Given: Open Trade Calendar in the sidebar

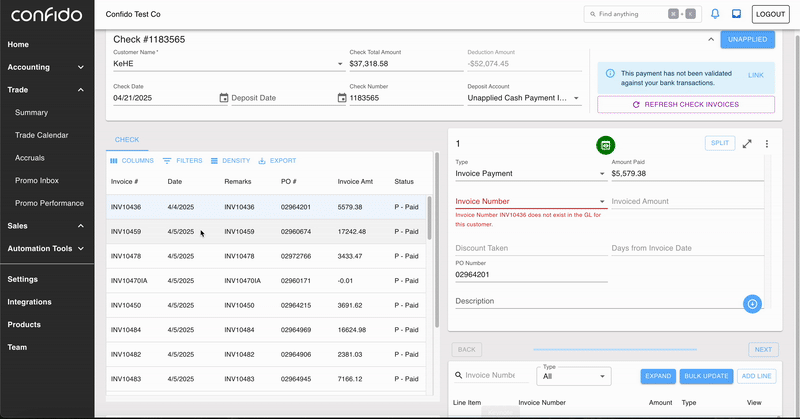Looking at the screenshot, I should tap(41, 135).
